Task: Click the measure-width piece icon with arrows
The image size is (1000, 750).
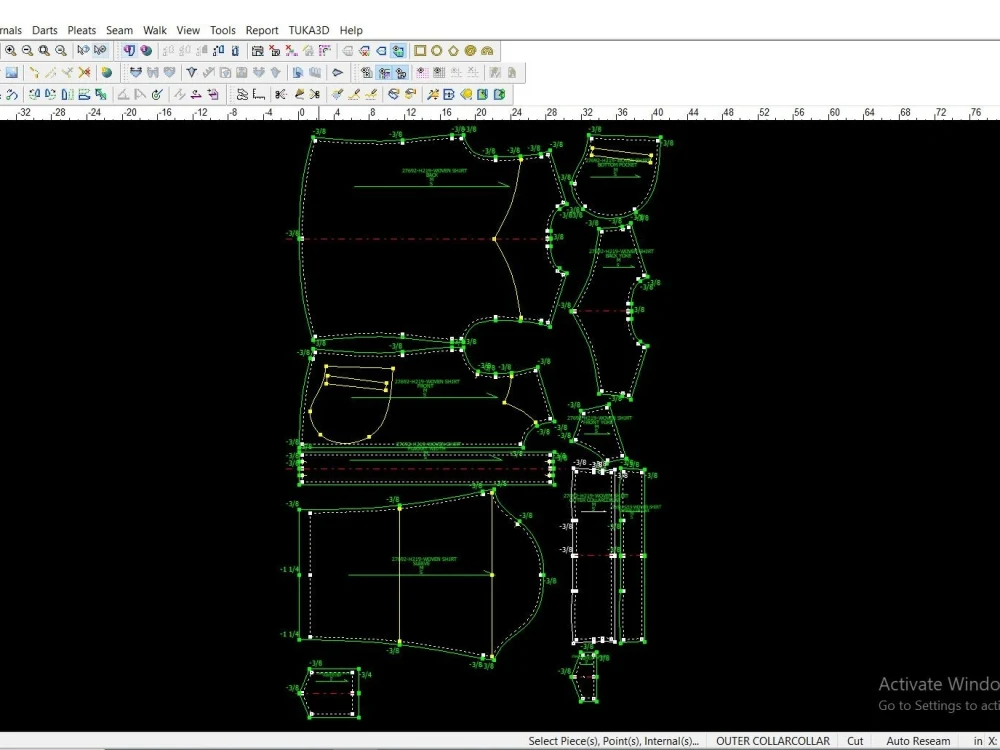Action: pos(136,72)
